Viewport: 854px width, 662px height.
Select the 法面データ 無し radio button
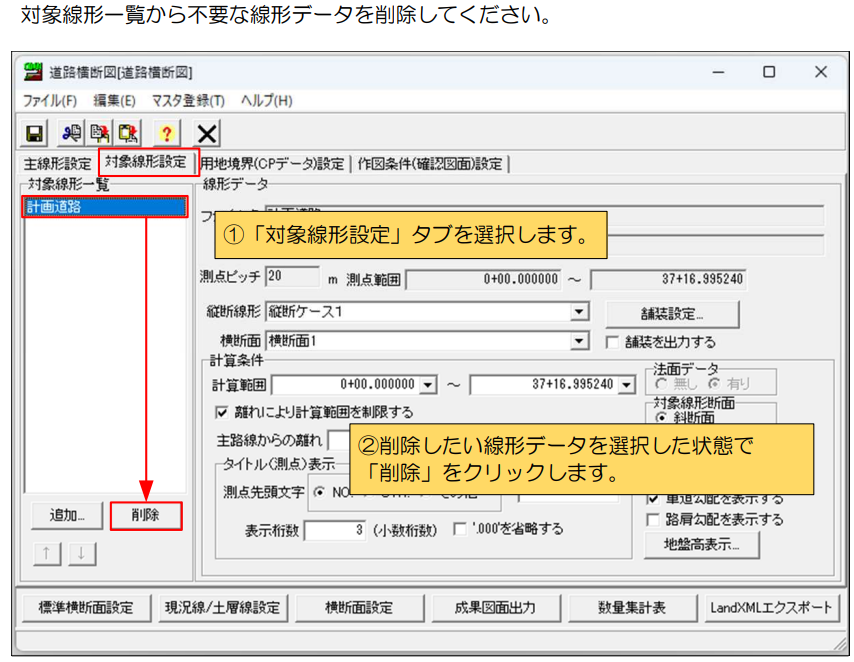[x=661, y=384]
